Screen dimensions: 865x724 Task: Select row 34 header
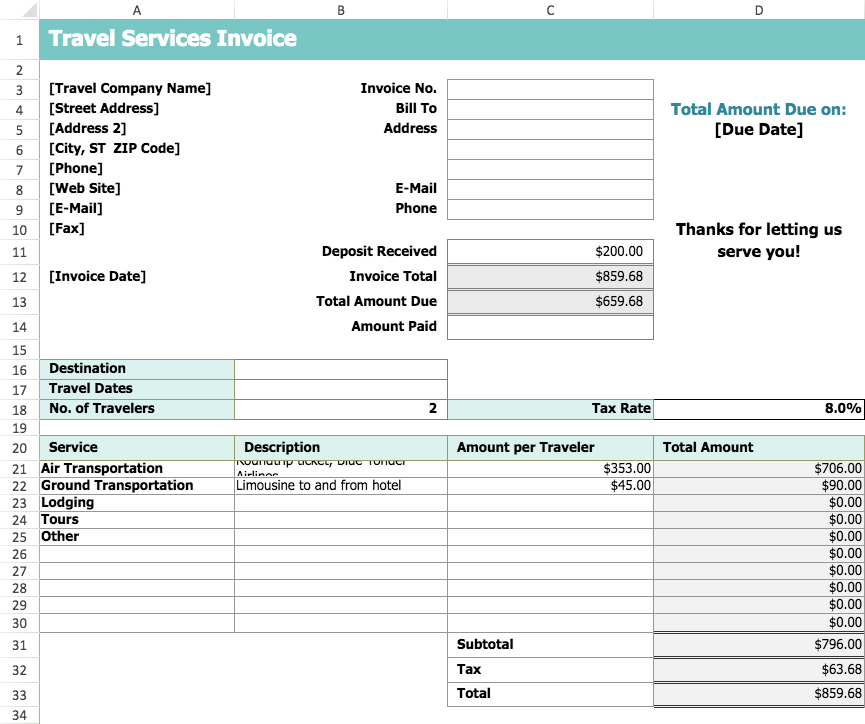[19, 715]
